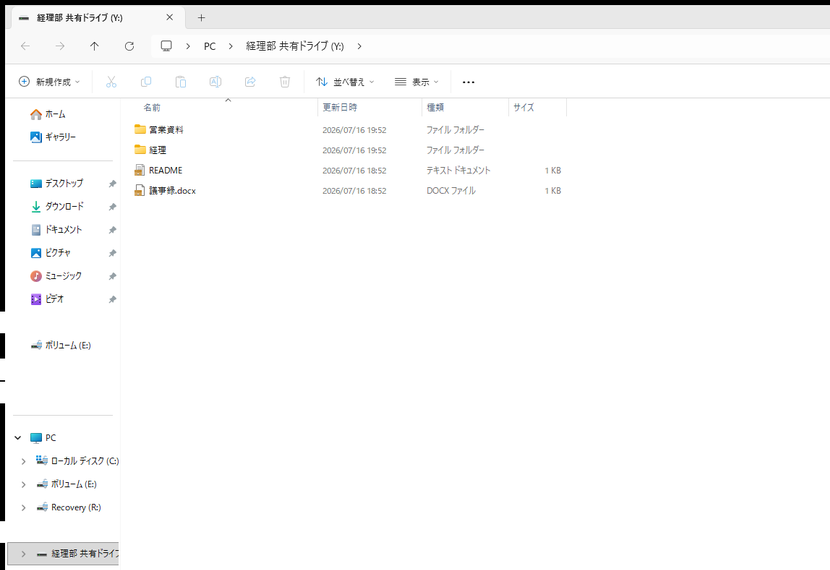
Task: Expand ローカル ディスク (C:) node
Action: click(x=23, y=462)
